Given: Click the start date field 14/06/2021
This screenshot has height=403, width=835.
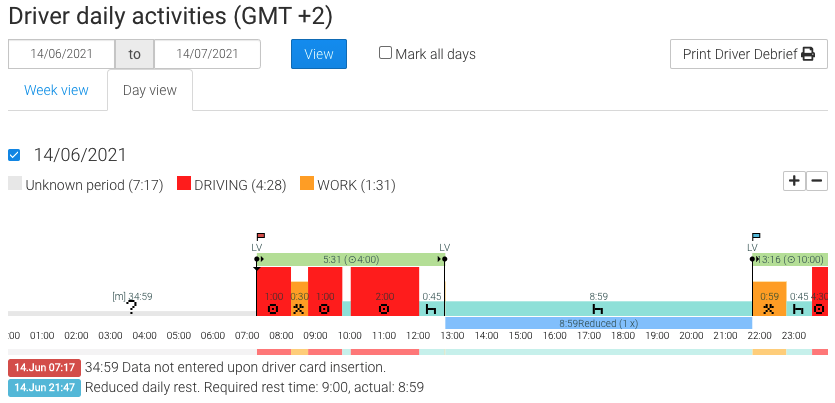Looking at the screenshot, I should point(62,54).
